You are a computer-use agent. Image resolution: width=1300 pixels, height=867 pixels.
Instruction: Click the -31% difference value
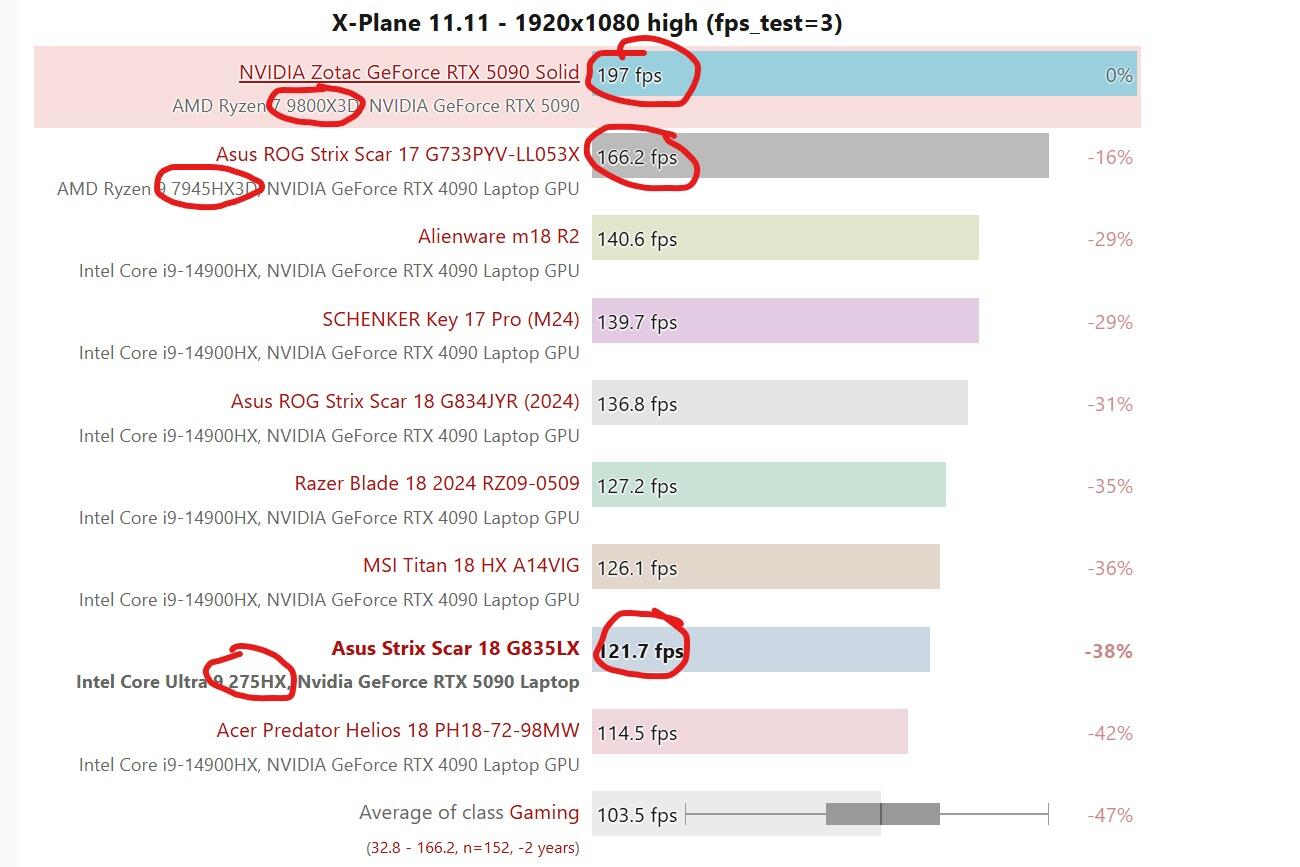1110,404
